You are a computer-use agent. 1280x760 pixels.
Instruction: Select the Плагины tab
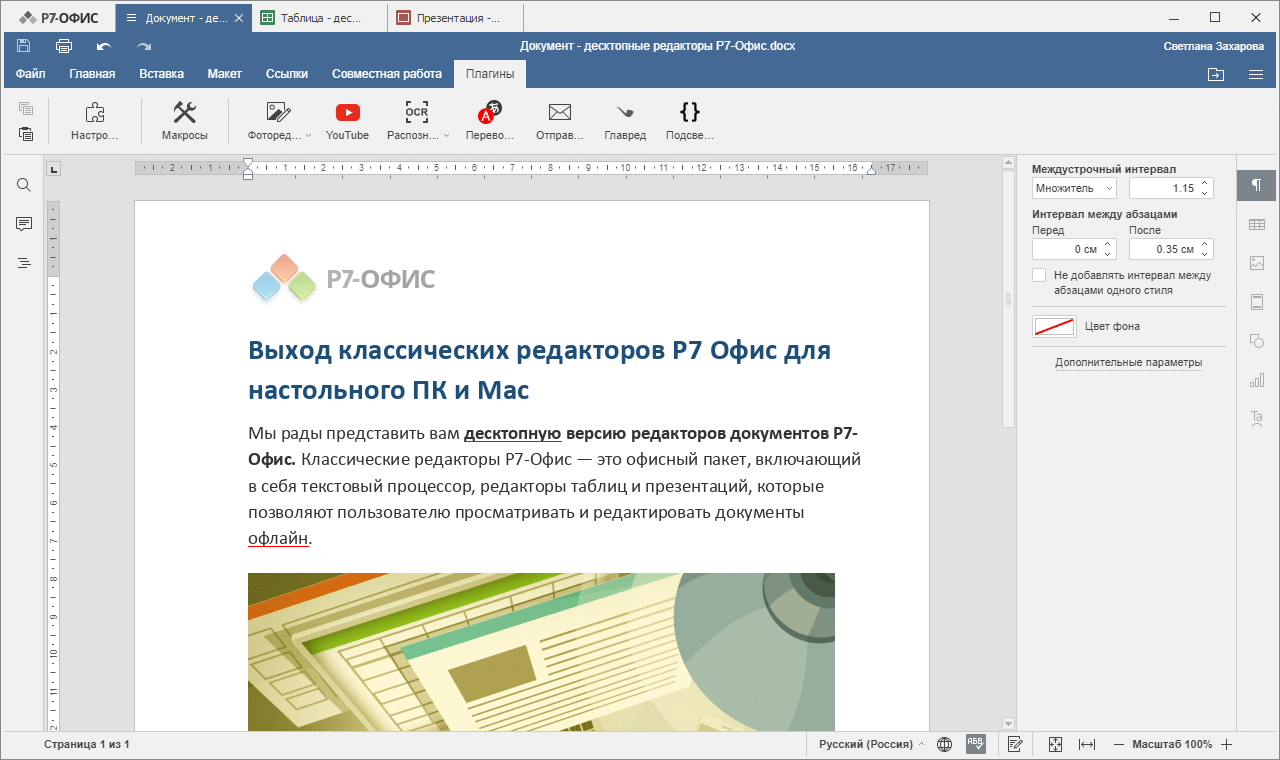pyautogui.click(x=490, y=74)
